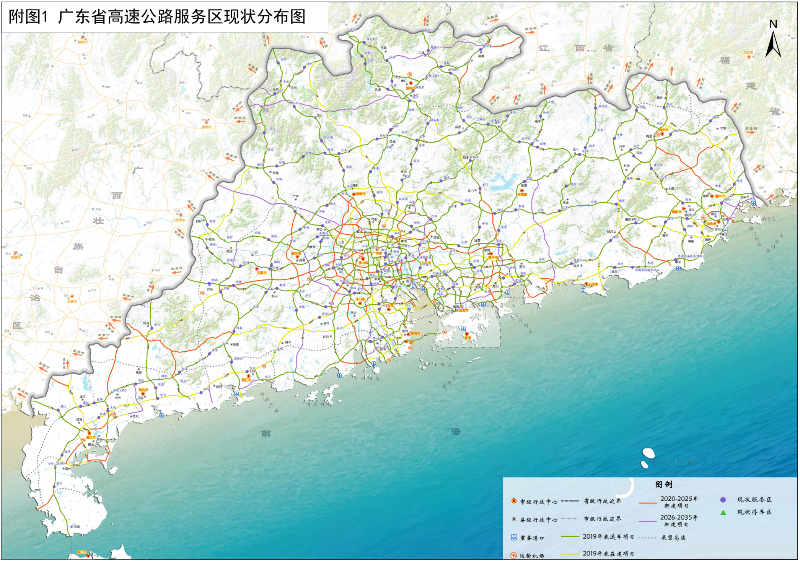Click the 现状服务区 legend text label
Image resolution: width=800 pixels, height=562 pixels.
755,498
